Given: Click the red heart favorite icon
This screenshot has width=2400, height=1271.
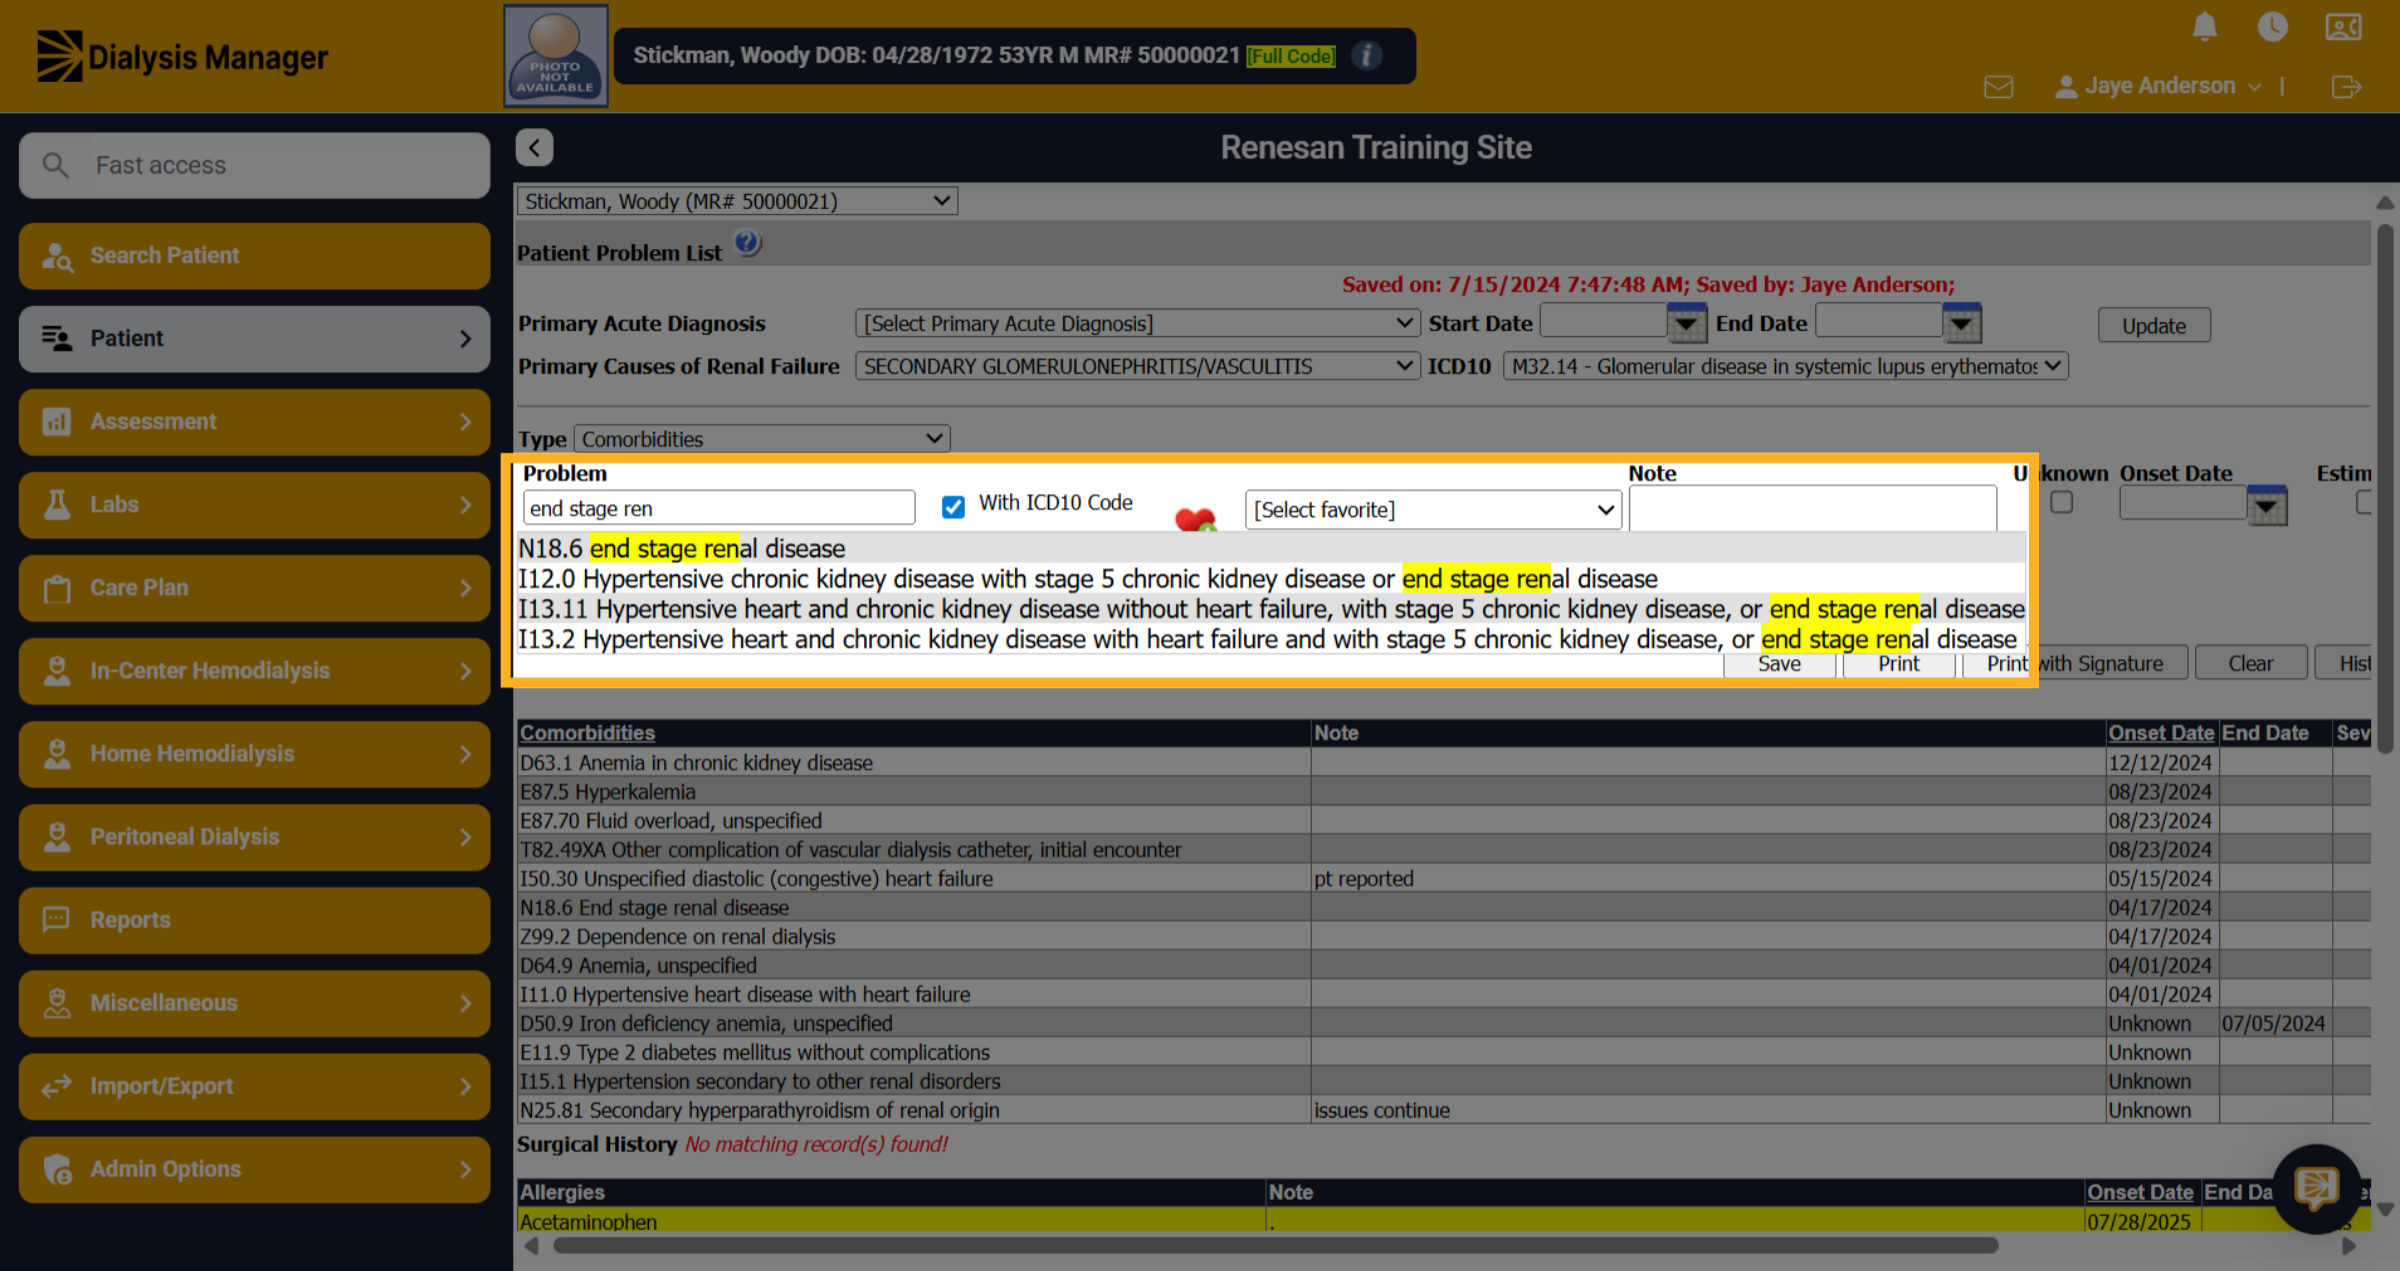Looking at the screenshot, I should 1195,518.
